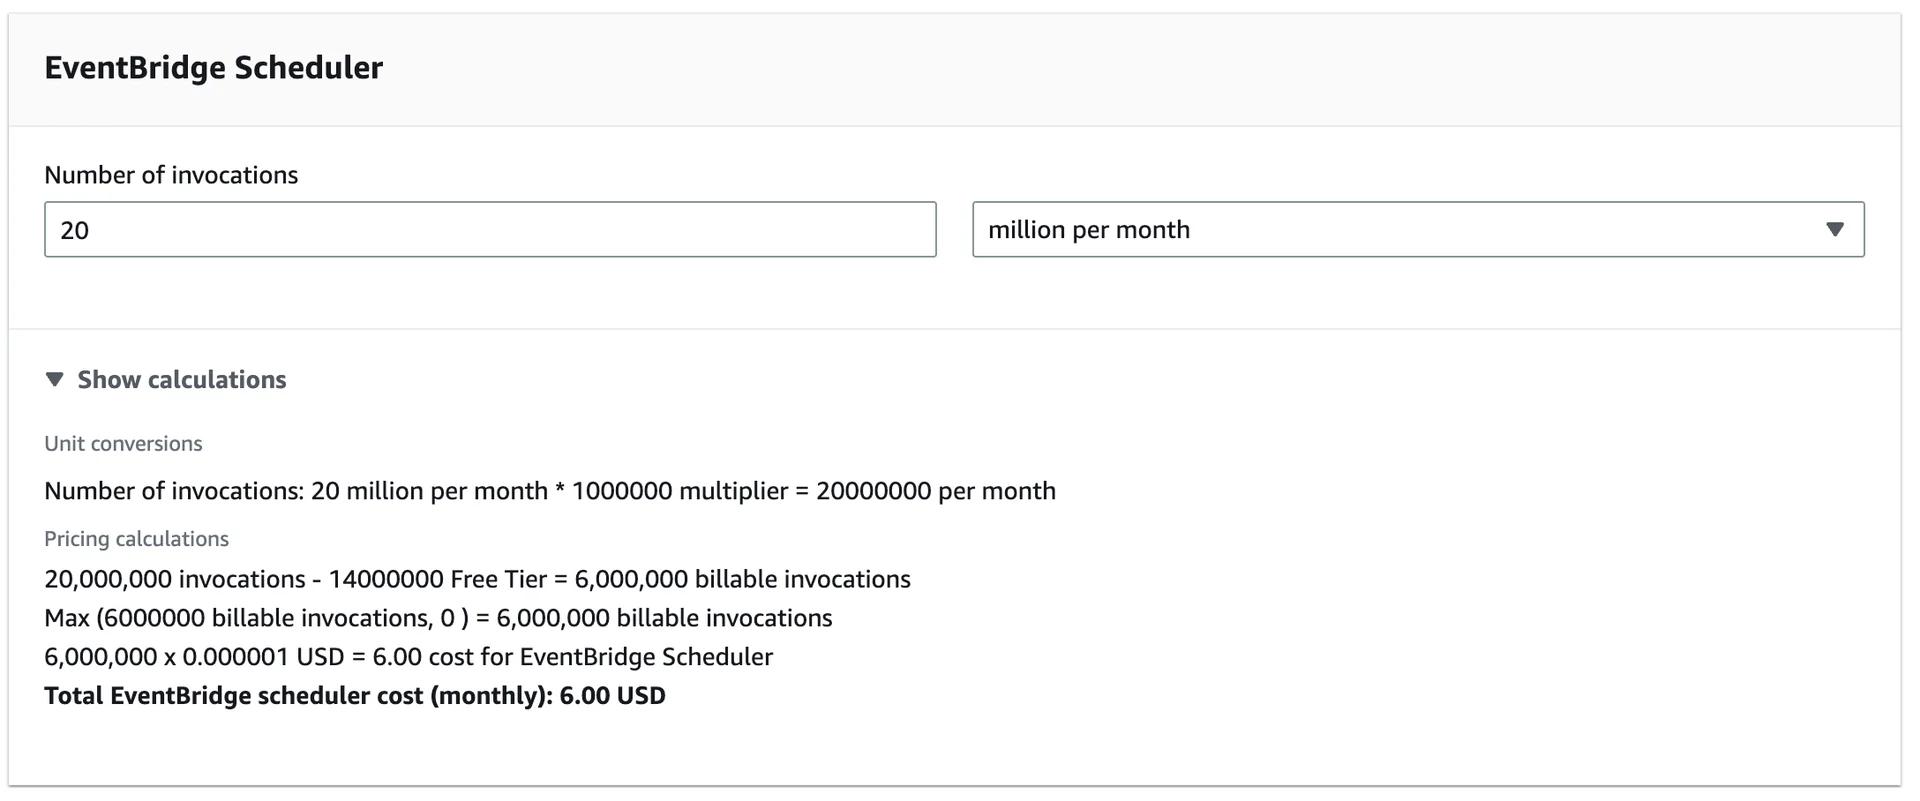Select the 0.000001 USD cost line
The image size is (1920, 801).
(x=408, y=656)
